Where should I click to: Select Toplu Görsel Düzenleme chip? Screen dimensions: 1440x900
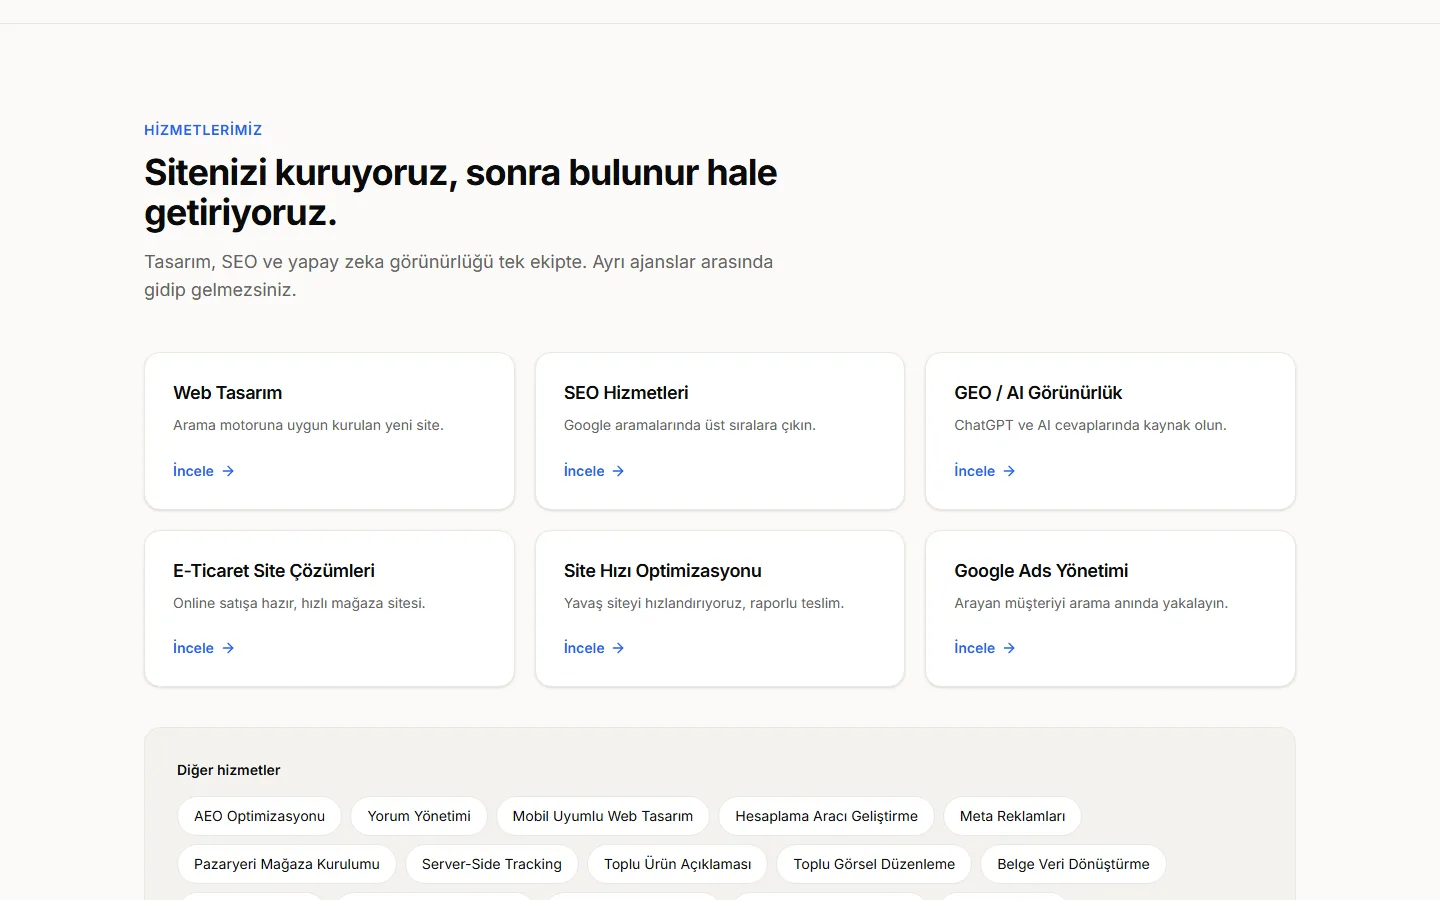pos(874,864)
